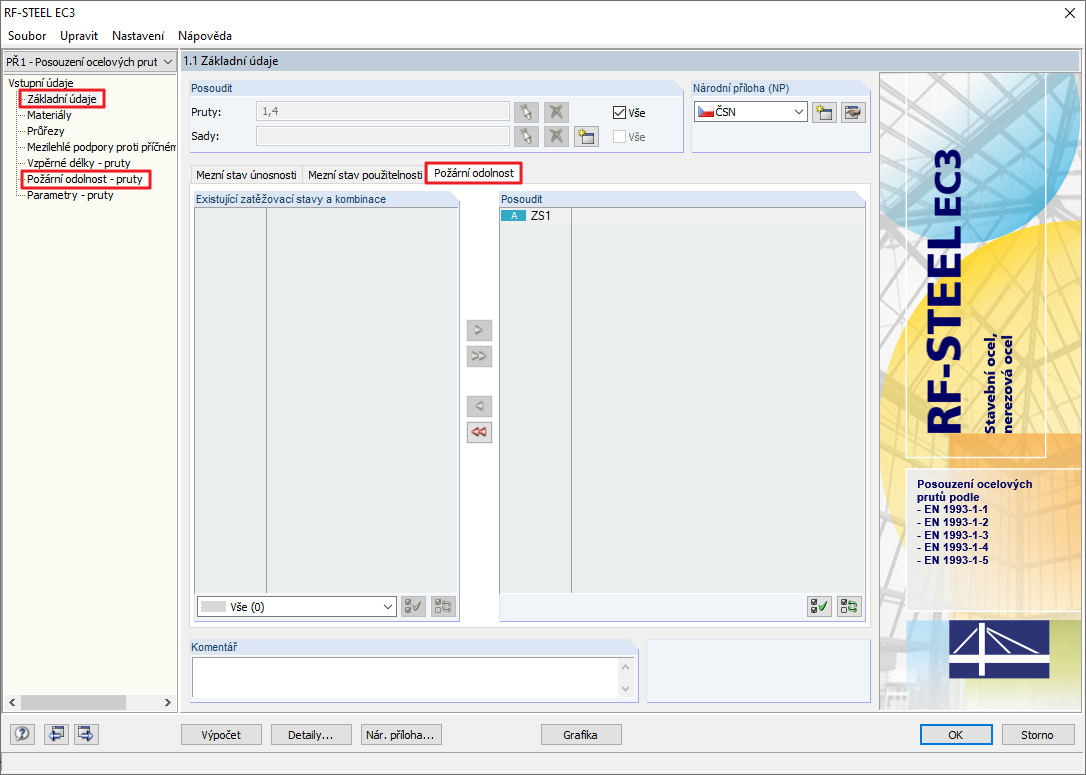Cancel with Storno button
The image size is (1086, 775).
tap(1038, 735)
